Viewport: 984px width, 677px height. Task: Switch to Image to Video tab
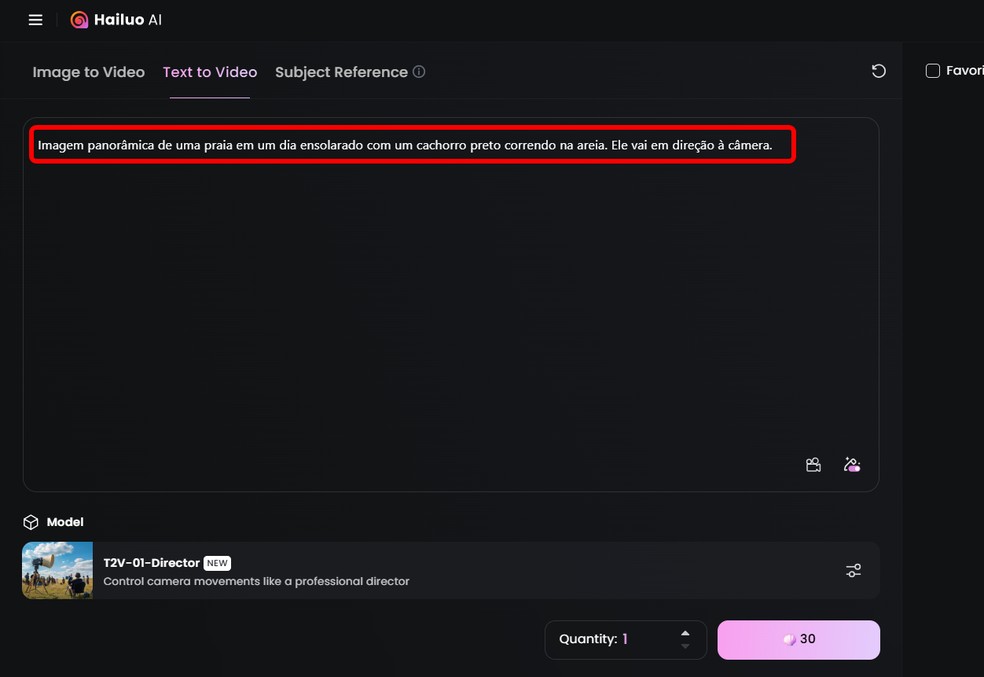[88, 72]
